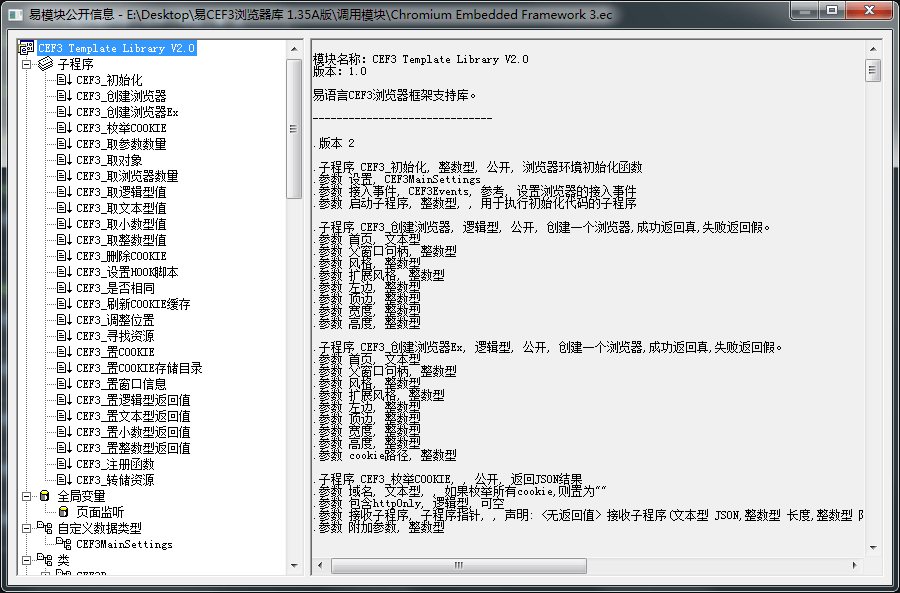Click the subroutine icon beside CEF3_置窗口信息

(64, 384)
